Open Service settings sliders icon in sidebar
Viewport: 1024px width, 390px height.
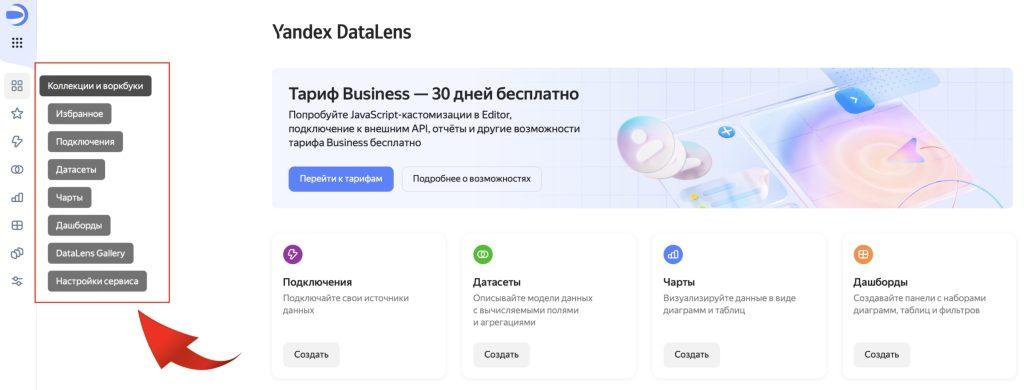(x=18, y=281)
